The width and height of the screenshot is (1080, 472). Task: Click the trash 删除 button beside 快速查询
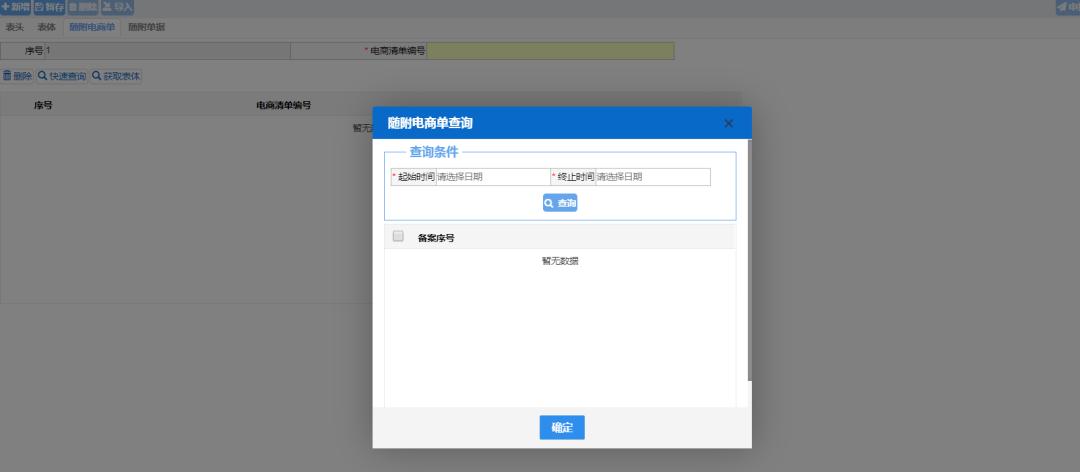coord(17,76)
